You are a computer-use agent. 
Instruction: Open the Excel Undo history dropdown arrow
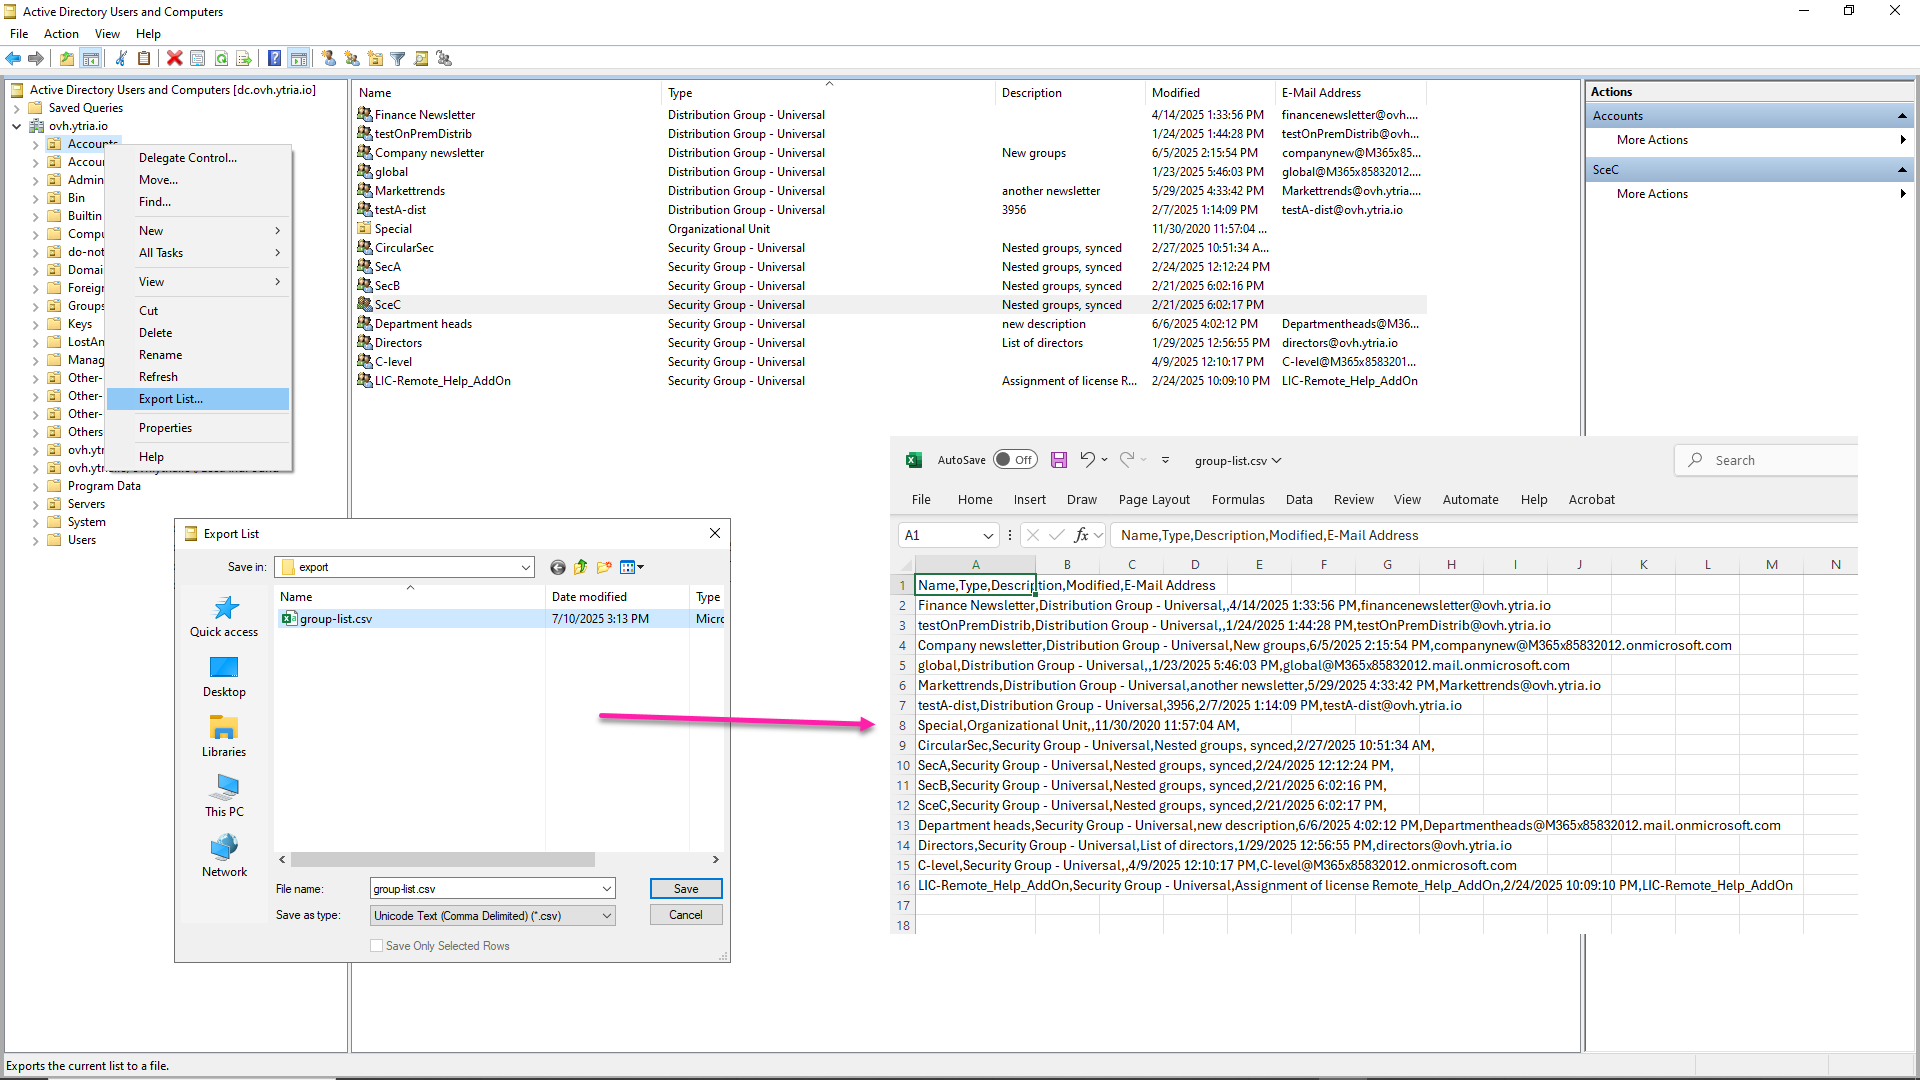click(x=1104, y=460)
